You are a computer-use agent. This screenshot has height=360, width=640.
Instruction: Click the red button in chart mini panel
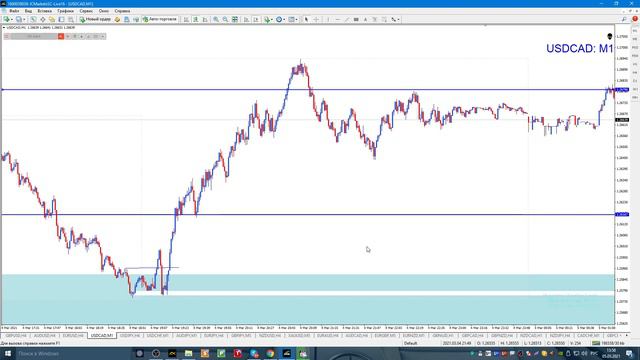point(60,36)
